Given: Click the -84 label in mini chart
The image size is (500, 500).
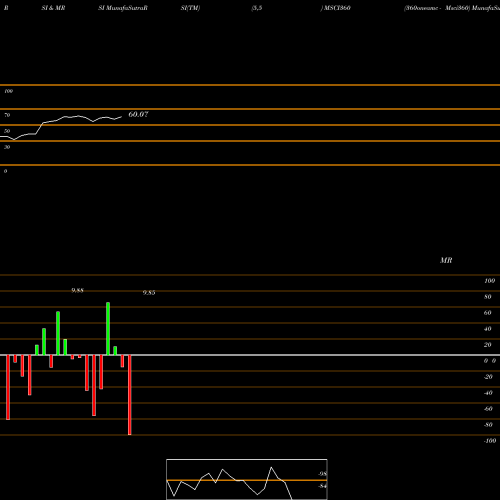Looking at the screenshot, I should coord(323,486).
